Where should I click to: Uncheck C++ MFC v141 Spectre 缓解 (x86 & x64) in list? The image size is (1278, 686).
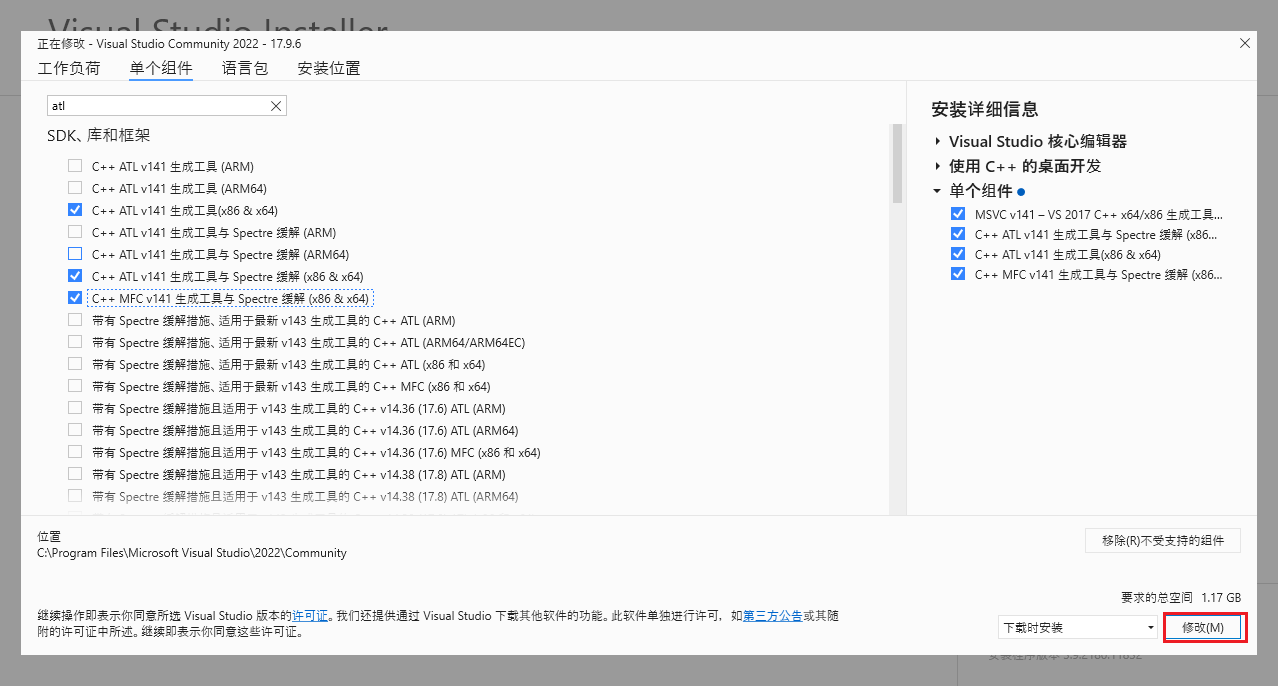pyautogui.click(x=75, y=298)
